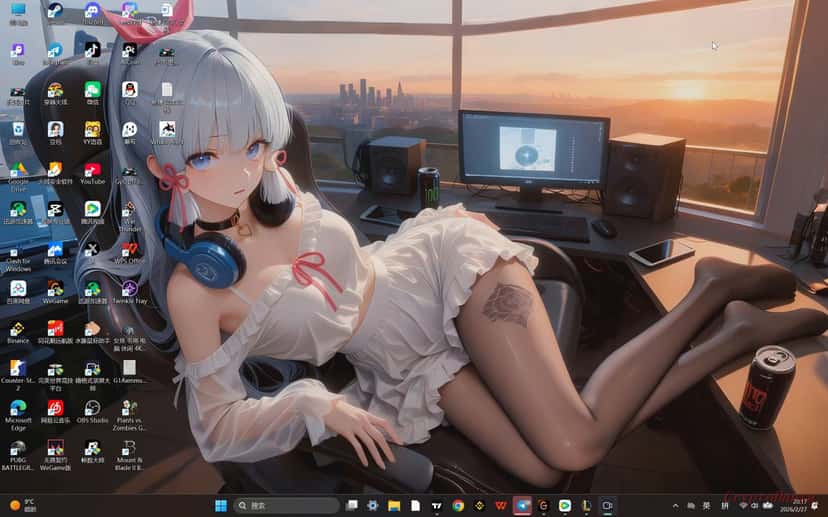Image resolution: width=828 pixels, height=517 pixels.
Task: Open the Twinkle Tray shortcut
Action: tap(129, 292)
